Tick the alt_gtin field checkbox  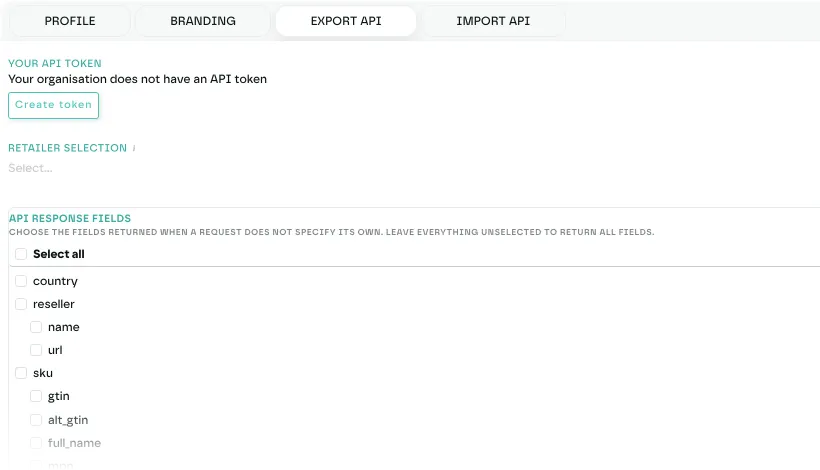pos(36,420)
